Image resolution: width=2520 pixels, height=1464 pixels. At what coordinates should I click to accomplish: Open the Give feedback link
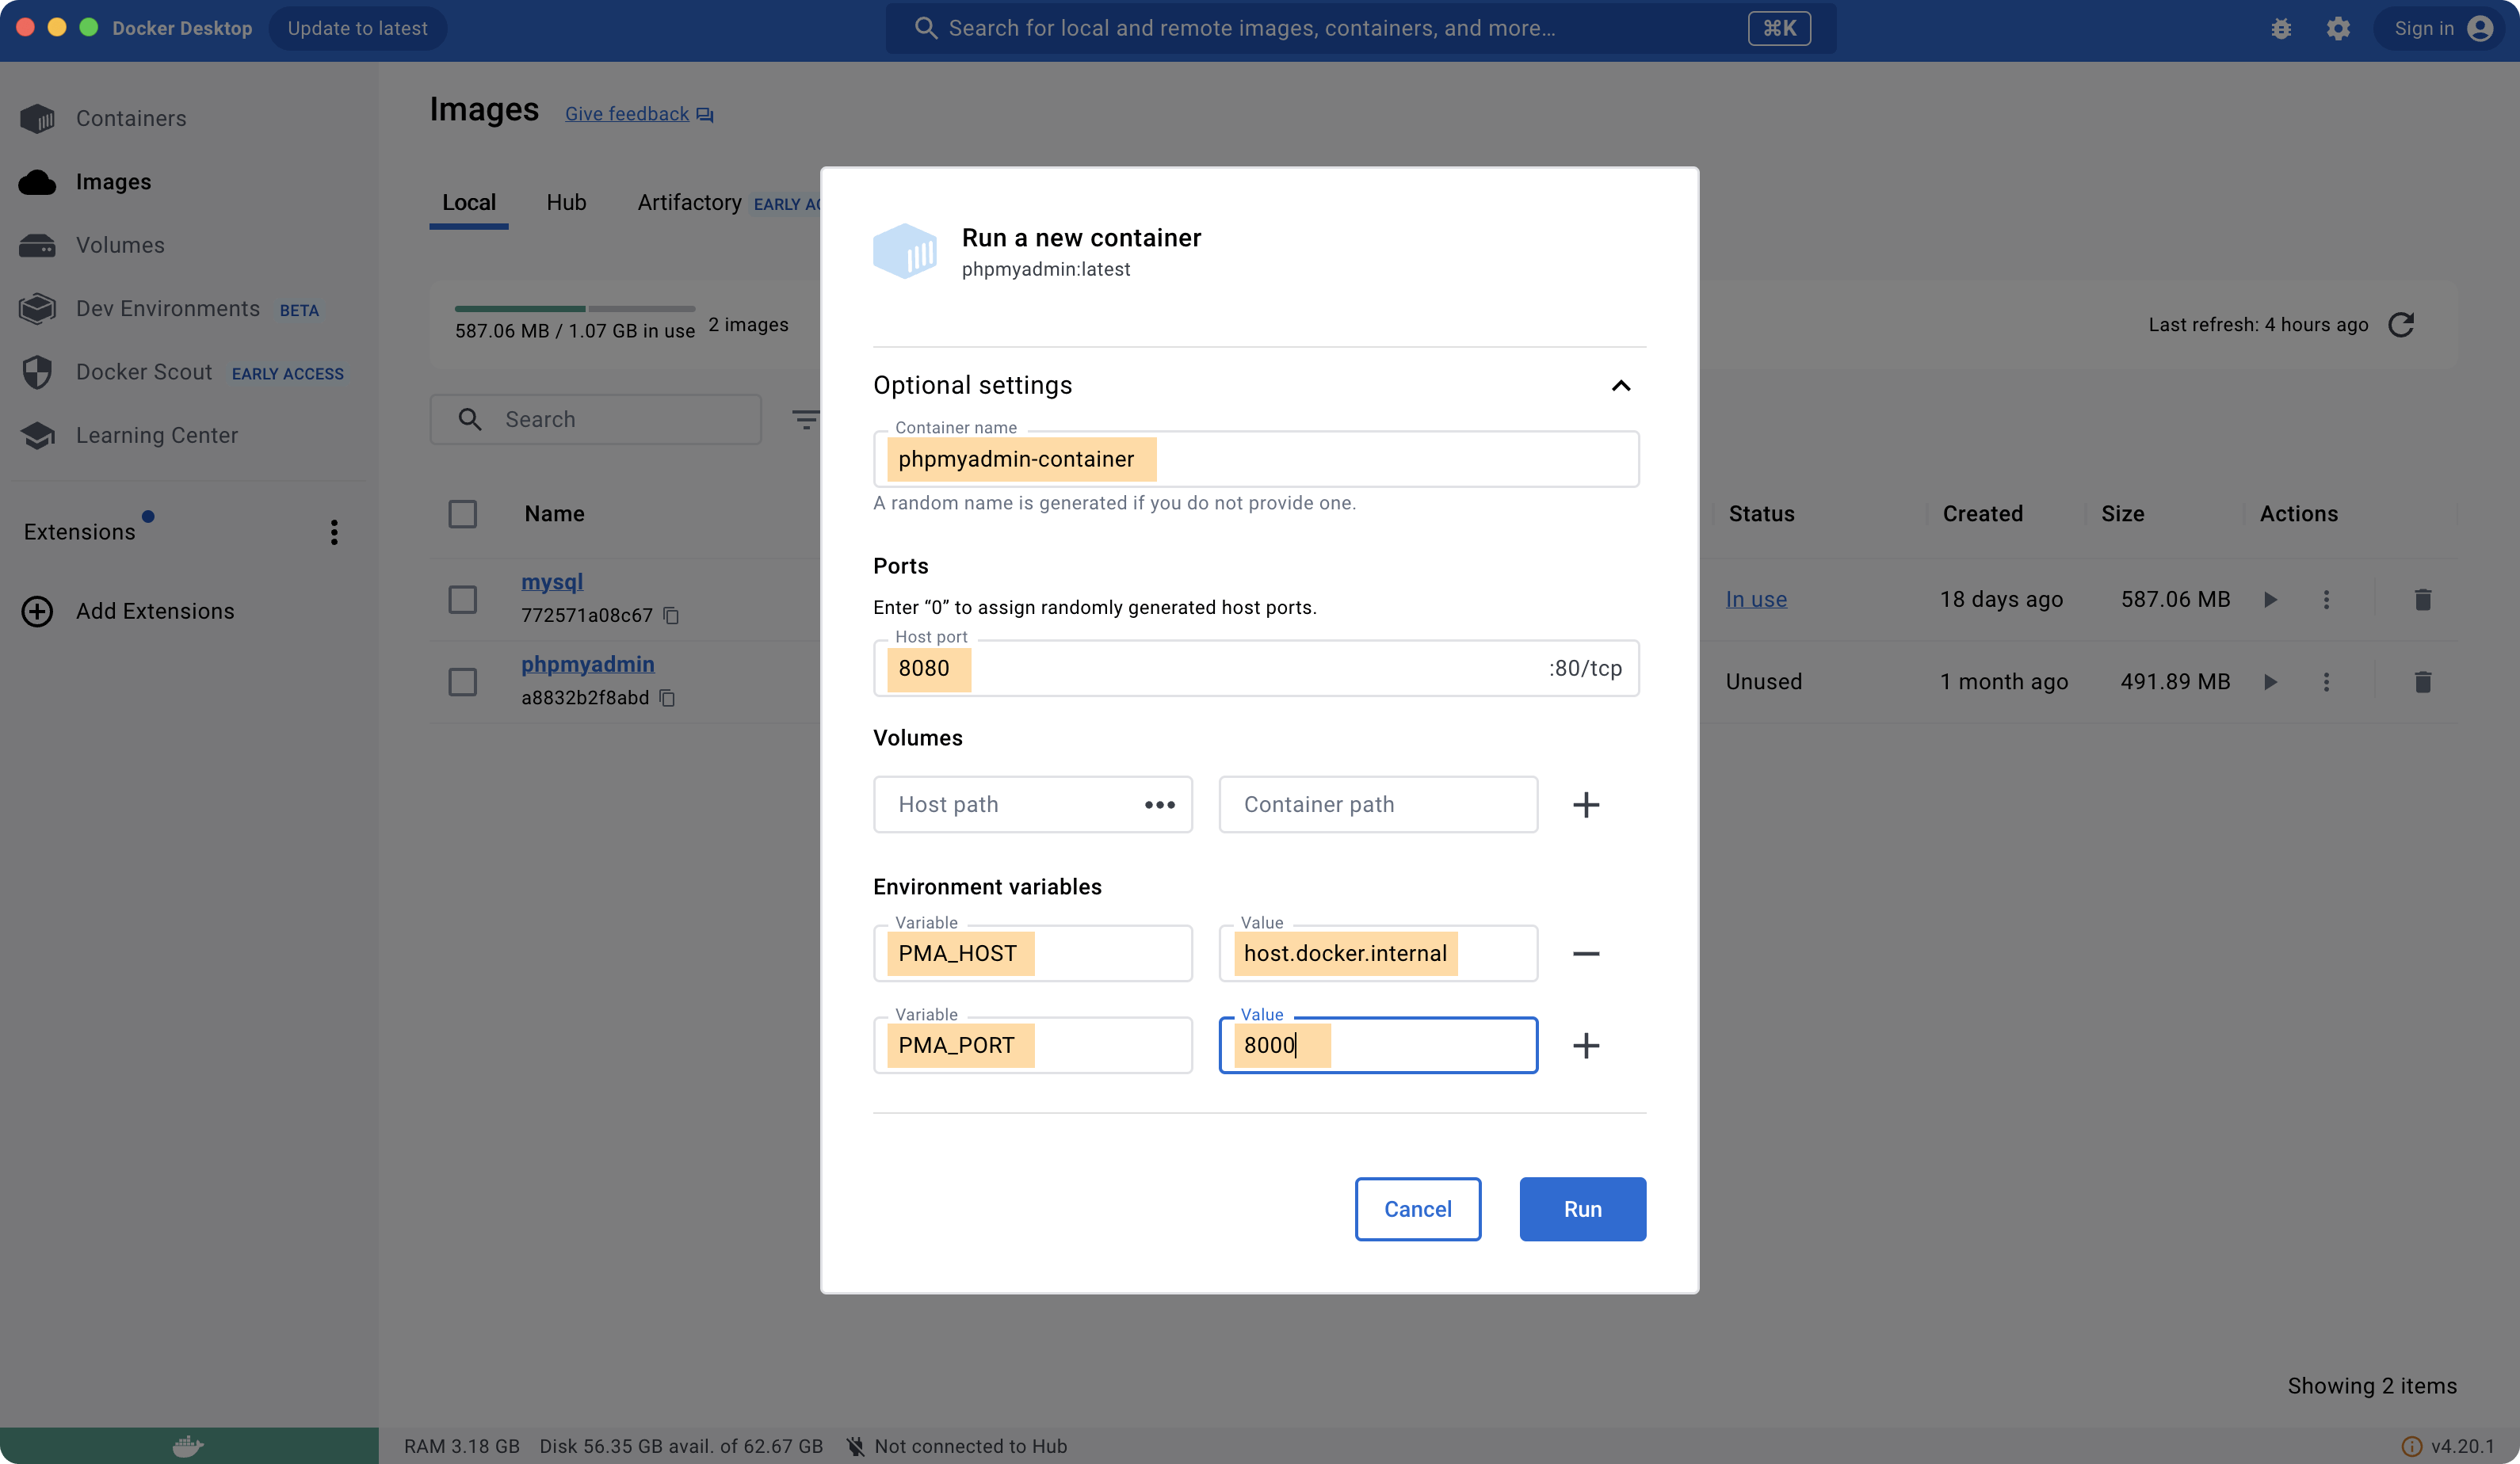pos(639,114)
